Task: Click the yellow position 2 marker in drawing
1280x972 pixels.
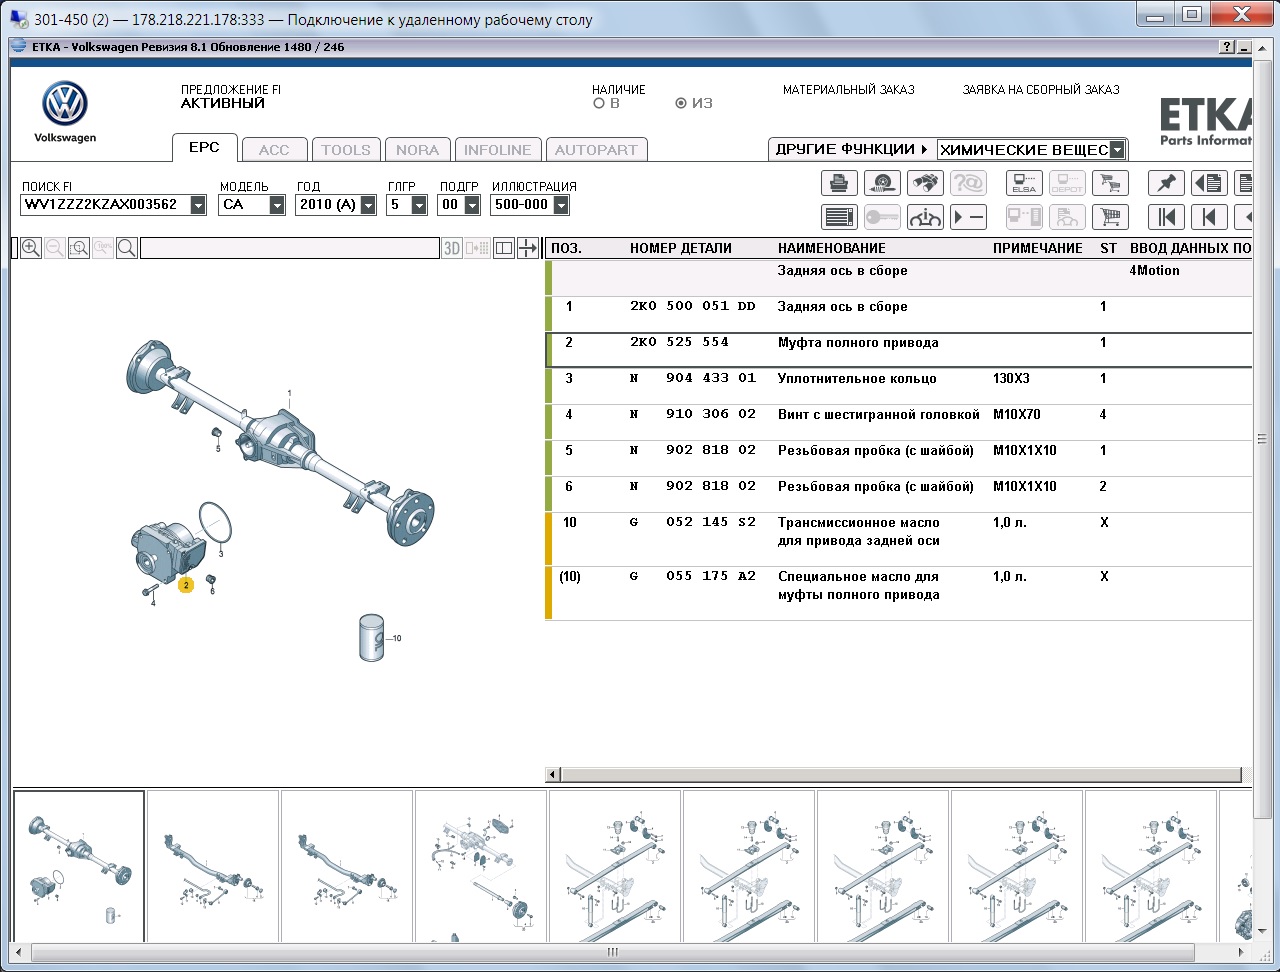Action: (x=186, y=585)
